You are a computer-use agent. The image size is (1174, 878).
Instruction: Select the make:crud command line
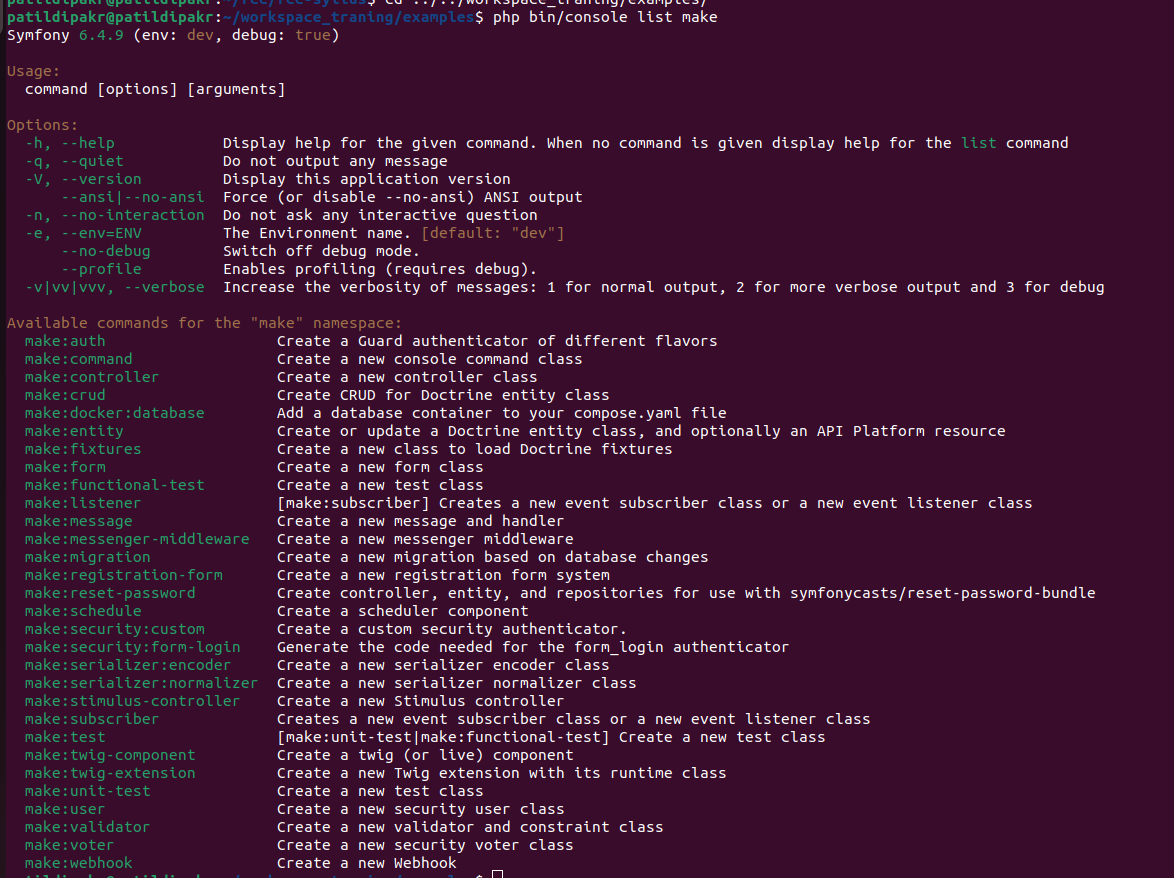point(64,394)
